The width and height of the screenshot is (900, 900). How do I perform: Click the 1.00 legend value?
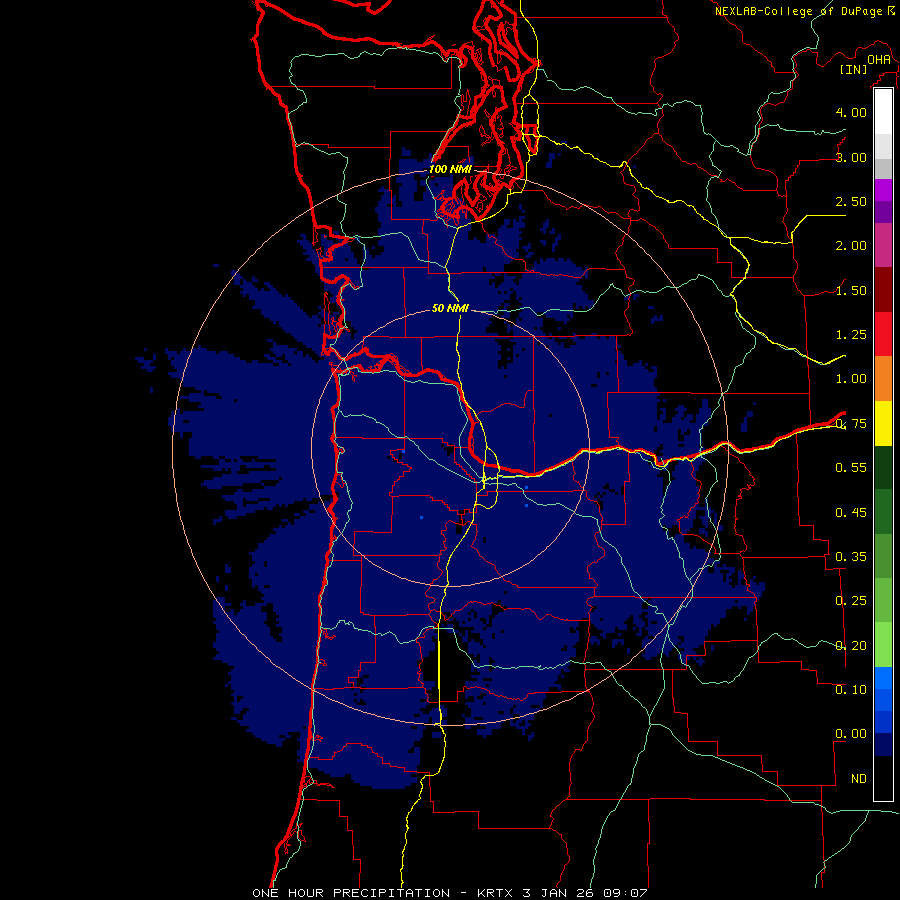pos(851,379)
